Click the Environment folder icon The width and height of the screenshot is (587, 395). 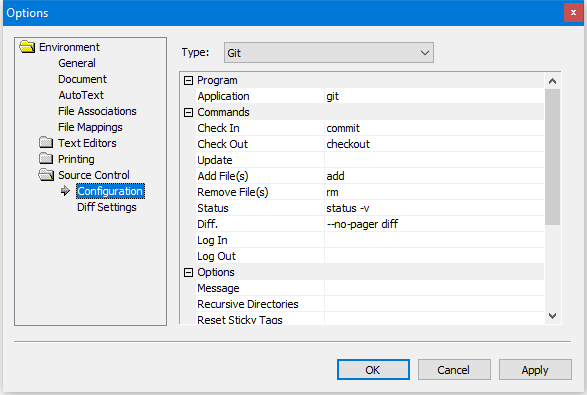pos(27,47)
